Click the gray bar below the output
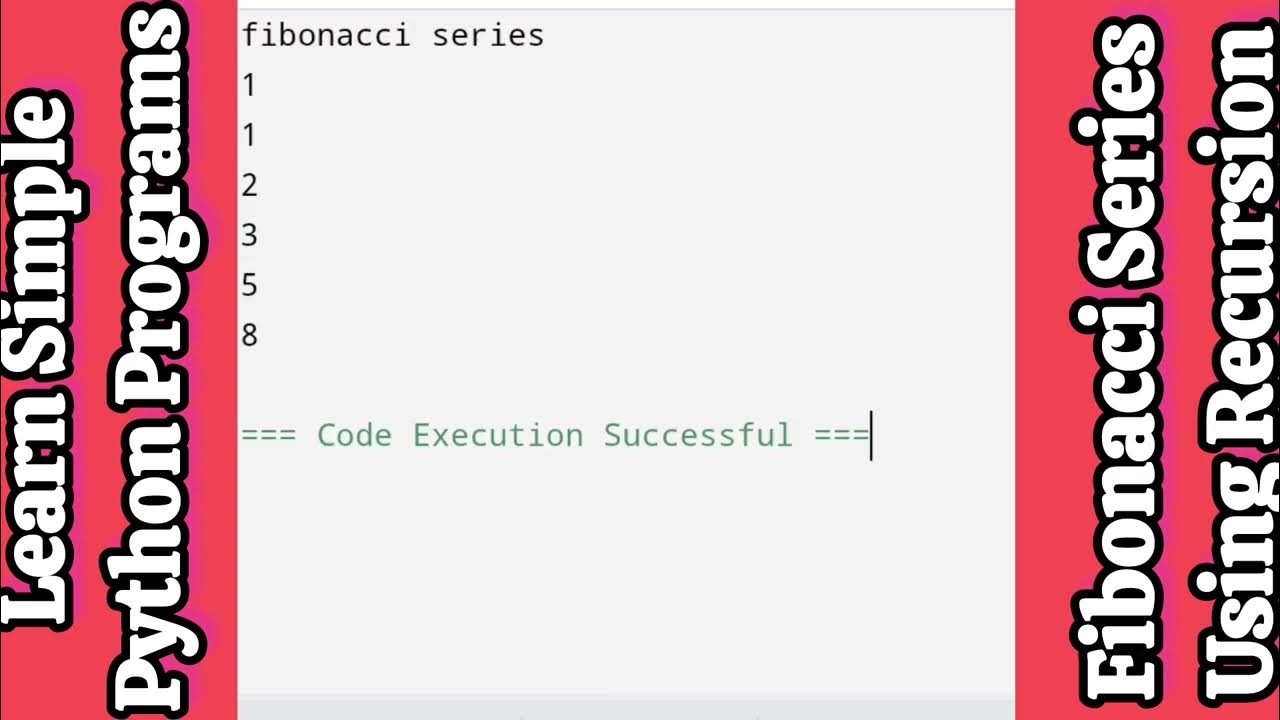Viewport: 1280px width, 720px height. (x=626, y=709)
